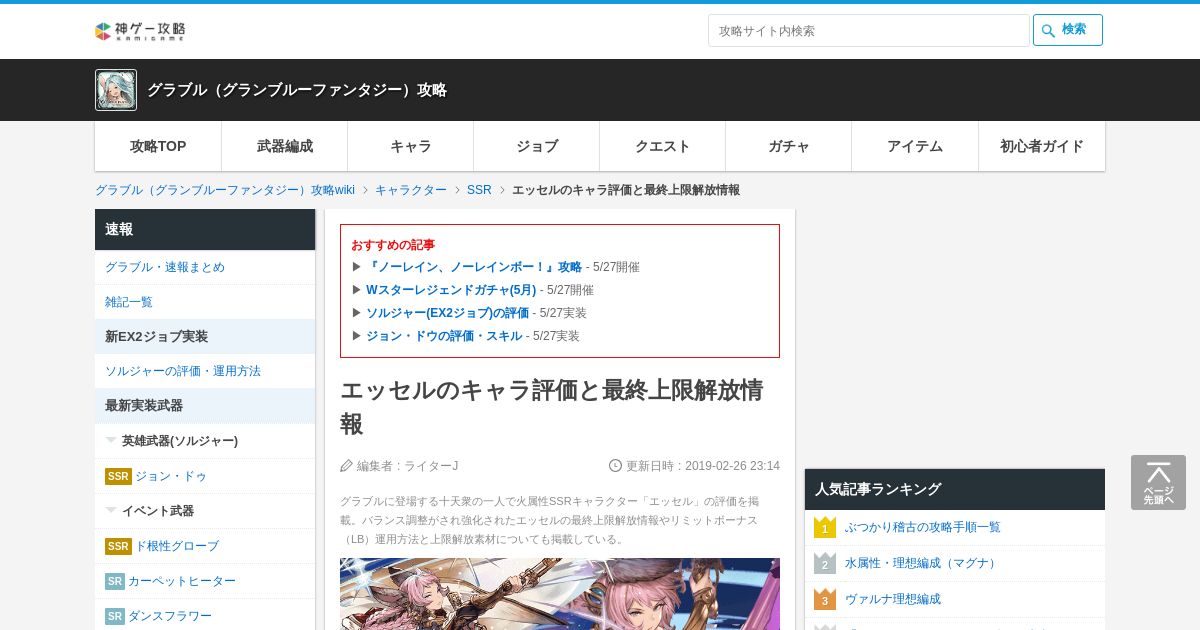Click the bronze rank 3 crown icon
The height and width of the screenshot is (630, 1200).
click(x=825, y=599)
